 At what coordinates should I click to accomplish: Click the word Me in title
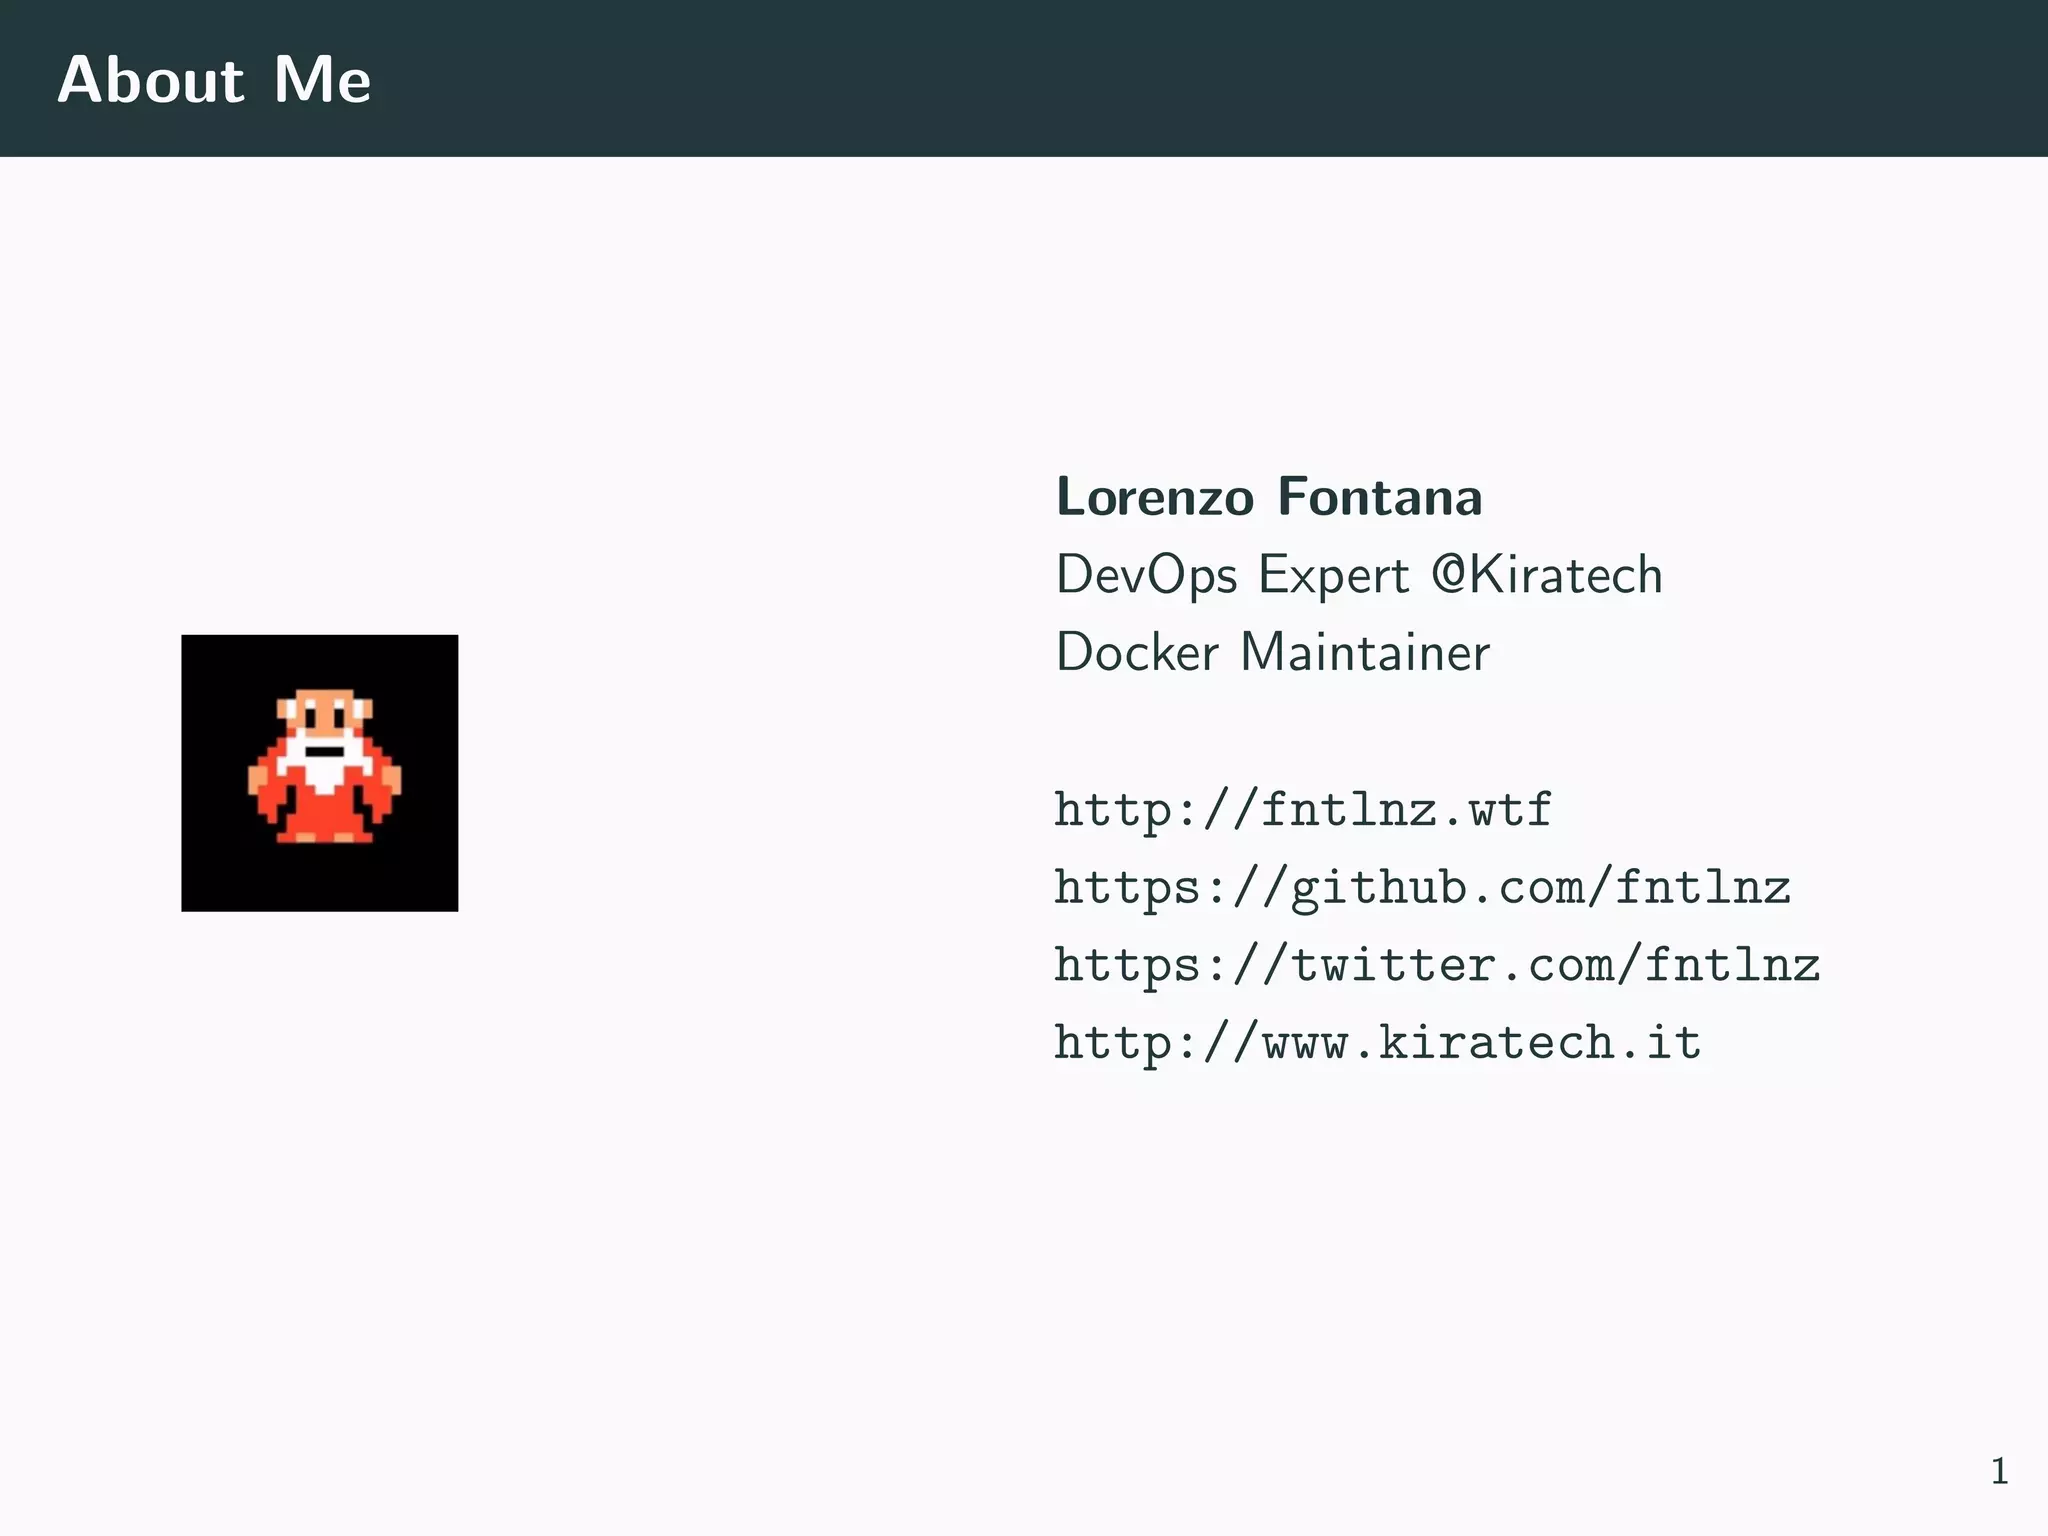pos(322,80)
